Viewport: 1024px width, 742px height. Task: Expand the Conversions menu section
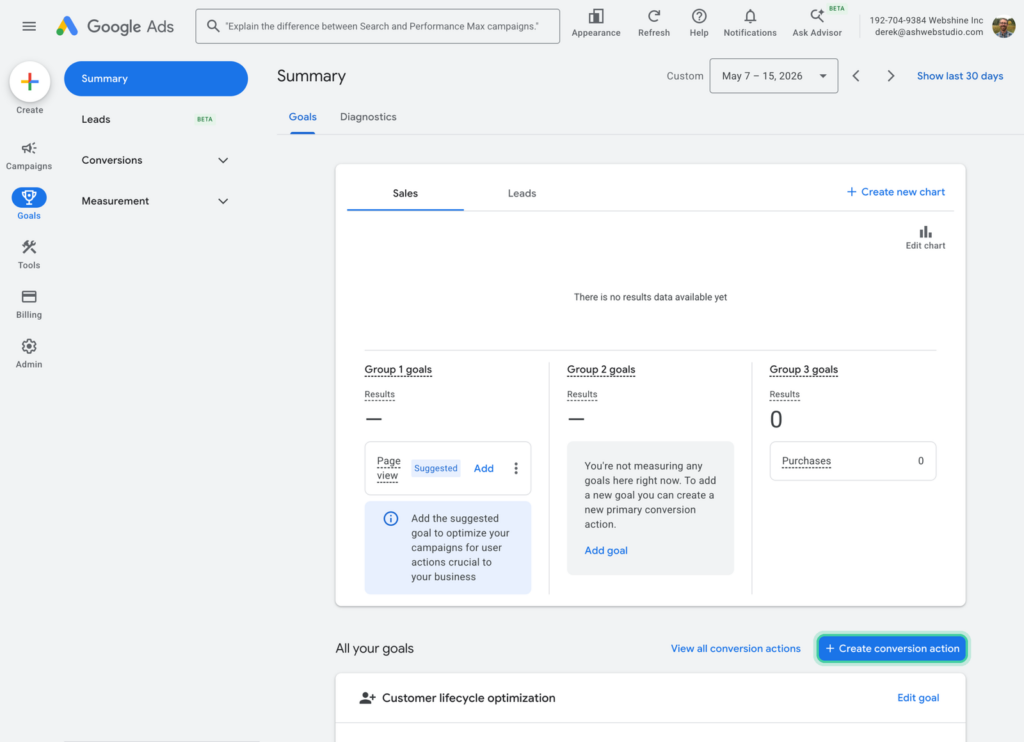(x=155, y=160)
